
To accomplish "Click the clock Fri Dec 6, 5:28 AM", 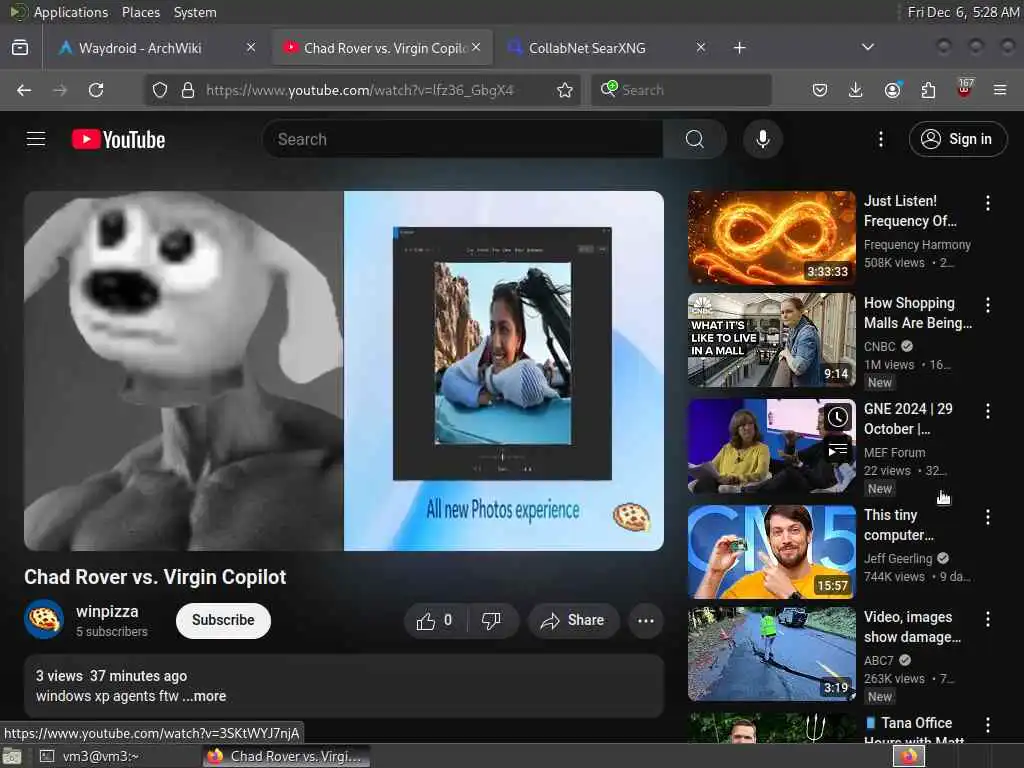I will point(962,12).
